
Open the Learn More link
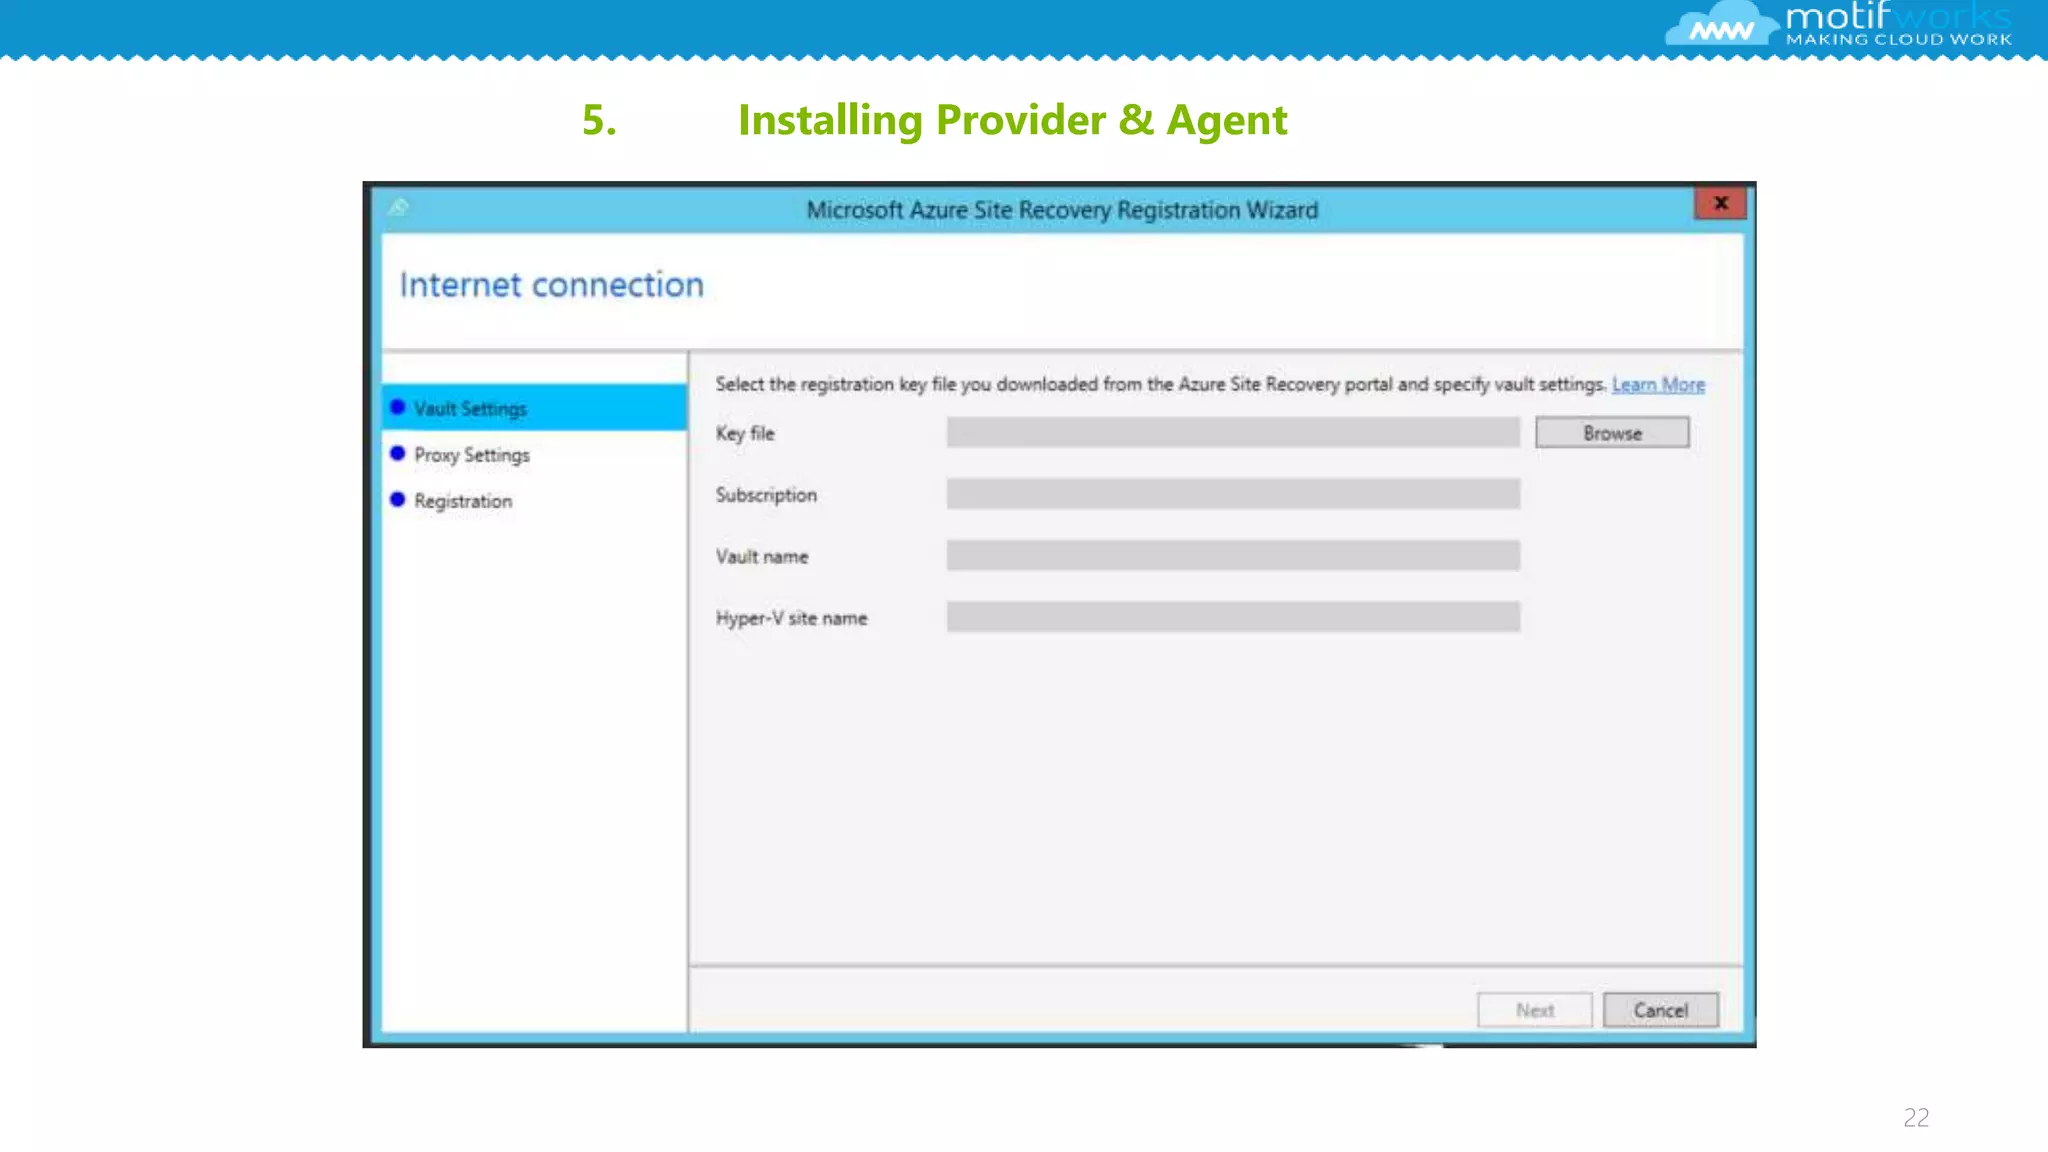(1658, 385)
